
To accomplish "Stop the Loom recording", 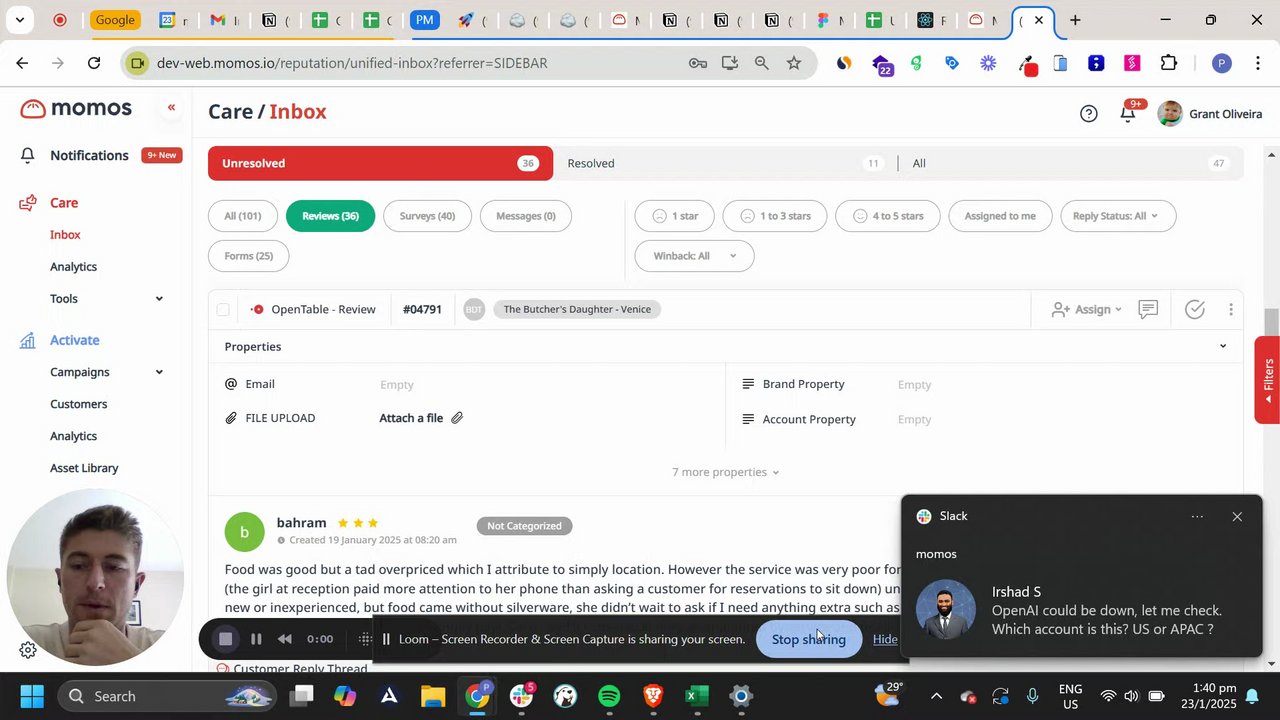I will (x=226, y=639).
